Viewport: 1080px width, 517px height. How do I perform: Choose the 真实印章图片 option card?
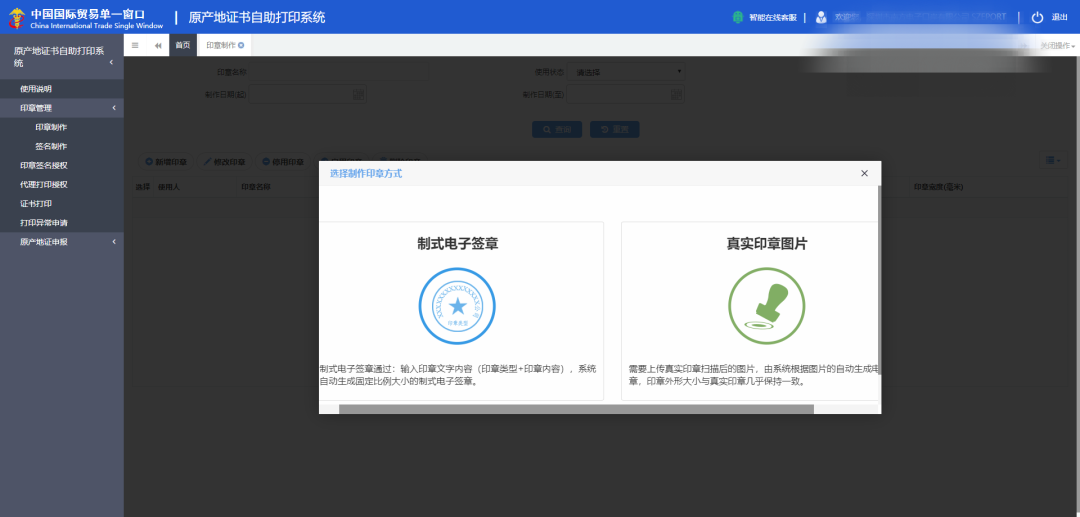[x=750, y=310]
